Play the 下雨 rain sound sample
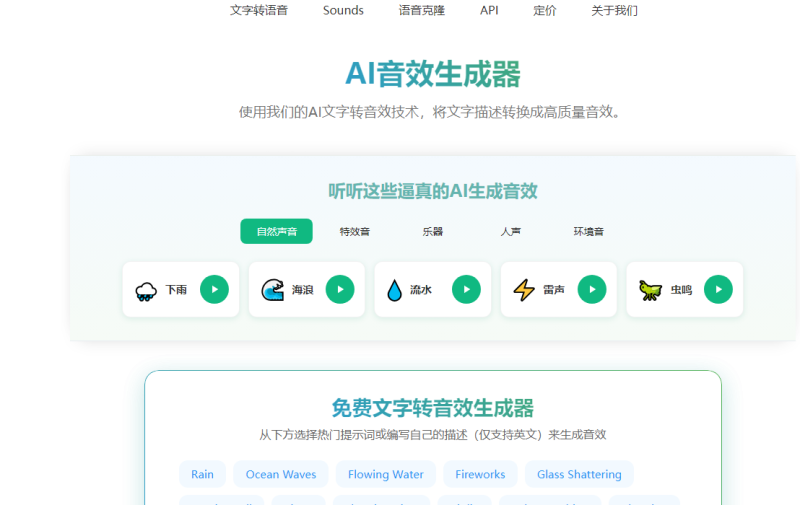Image resolution: width=800 pixels, height=505 pixels. [x=214, y=290]
